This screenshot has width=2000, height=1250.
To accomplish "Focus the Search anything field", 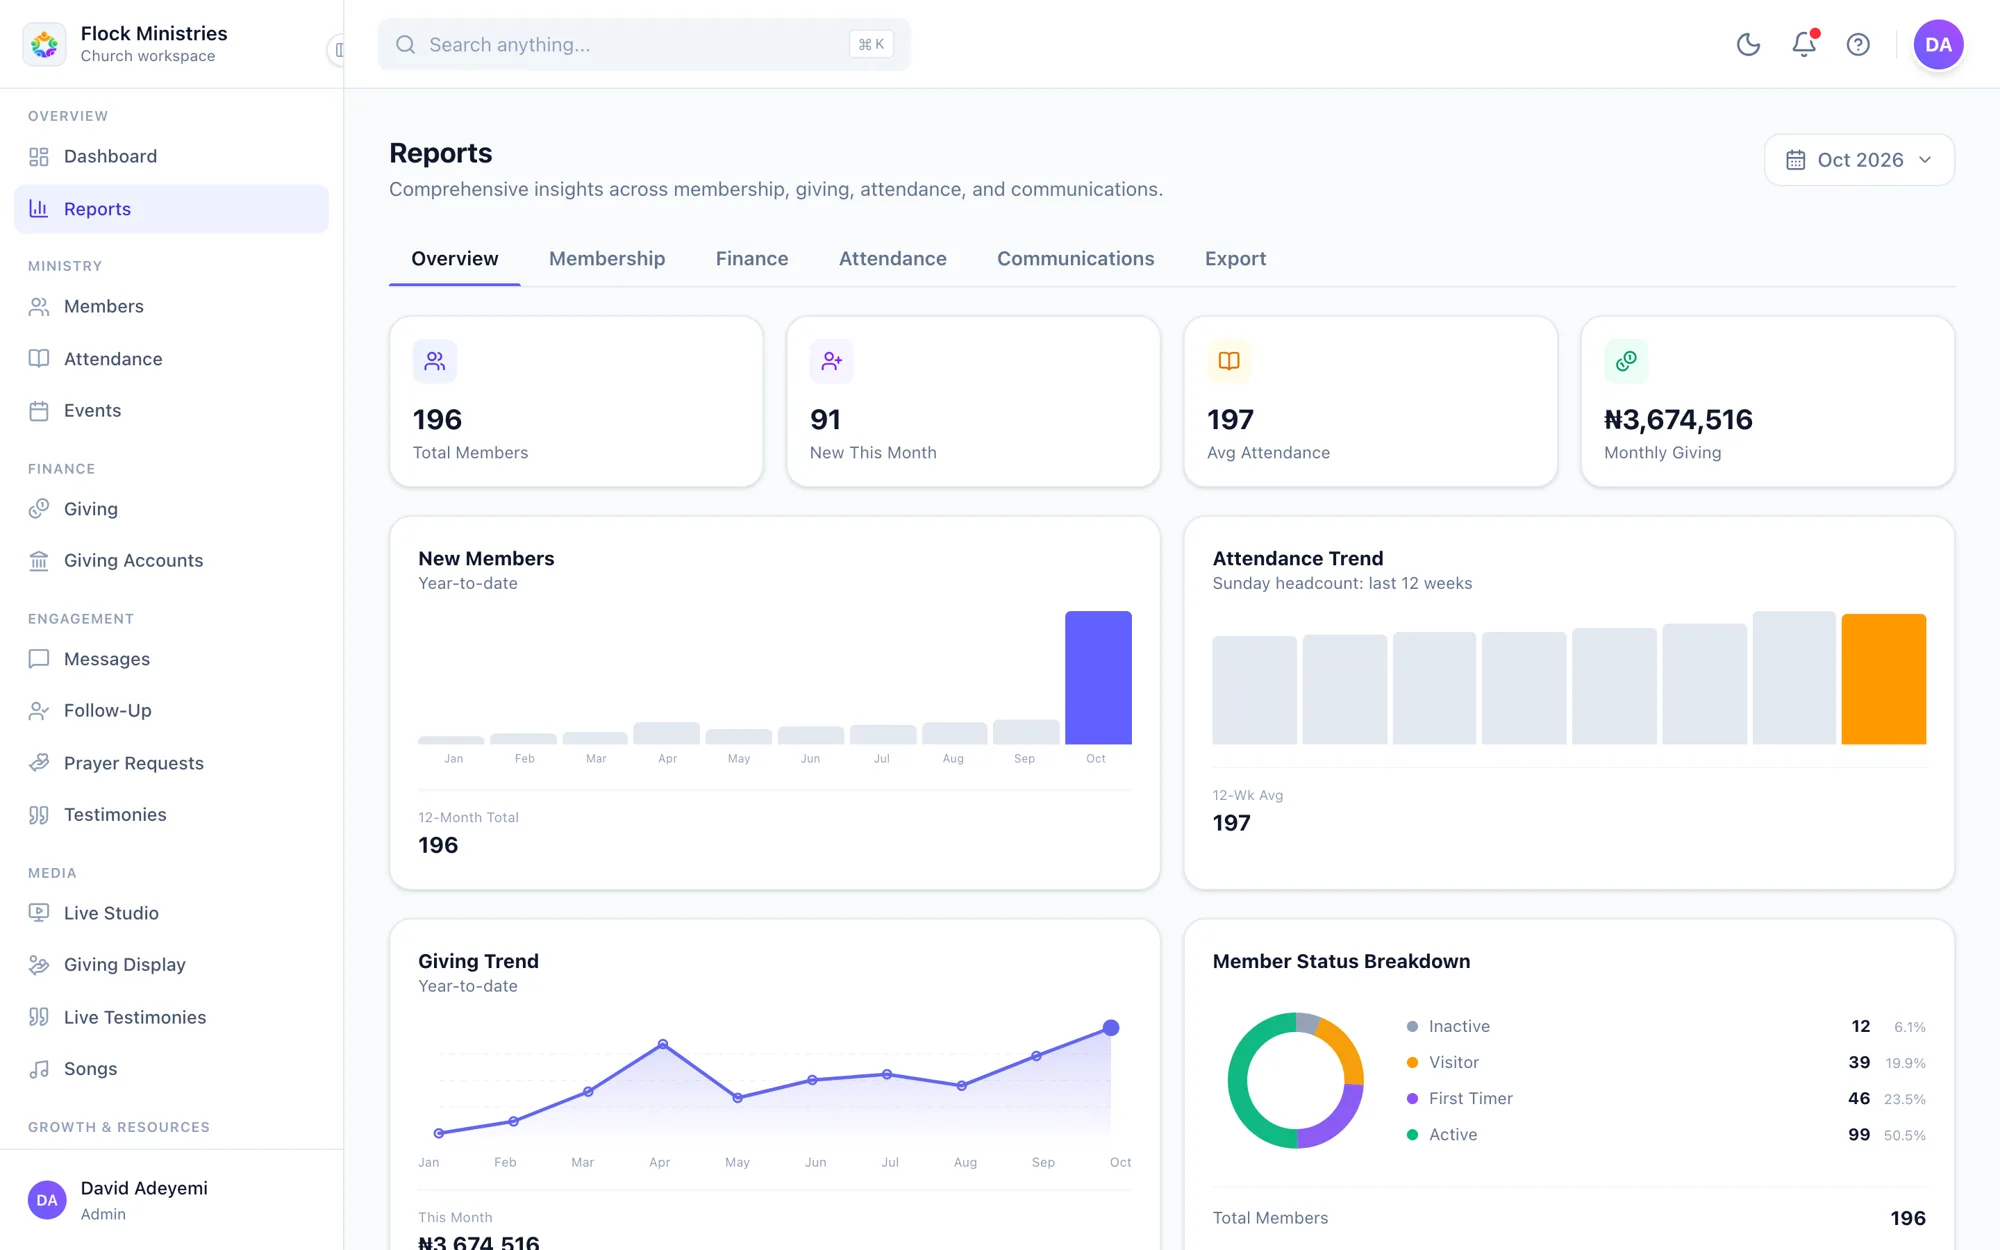I will pos(644,44).
